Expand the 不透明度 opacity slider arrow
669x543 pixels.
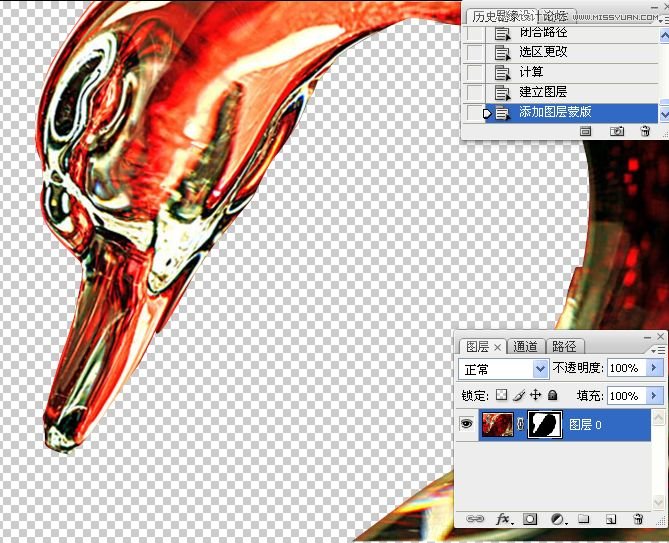(655, 368)
